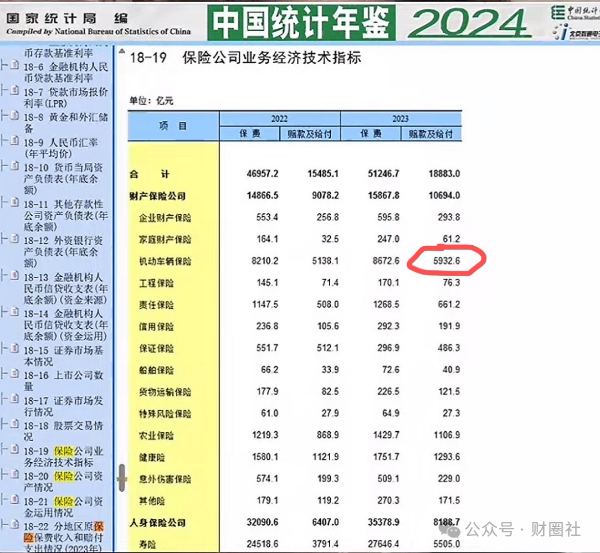Click the value 15867.8 in 财产保险公司 row
The width and height of the screenshot is (600, 553).
[383, 196]
